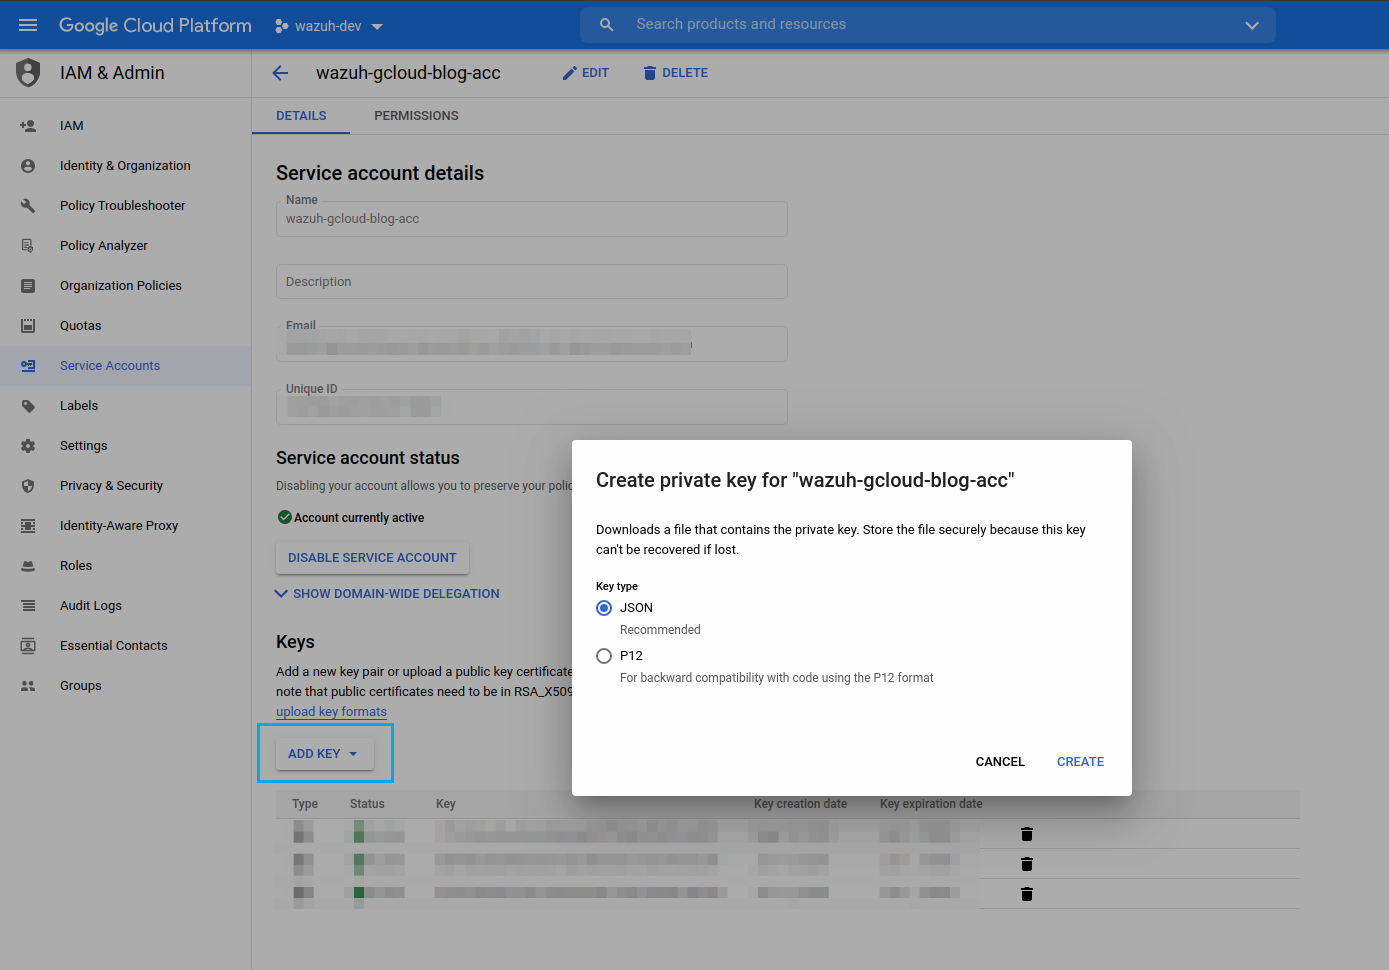Viewport: 1389px width, 970px height.
Task: Click DISABLE SERVICE ACCOUNT button
Action: coord(372,558)
